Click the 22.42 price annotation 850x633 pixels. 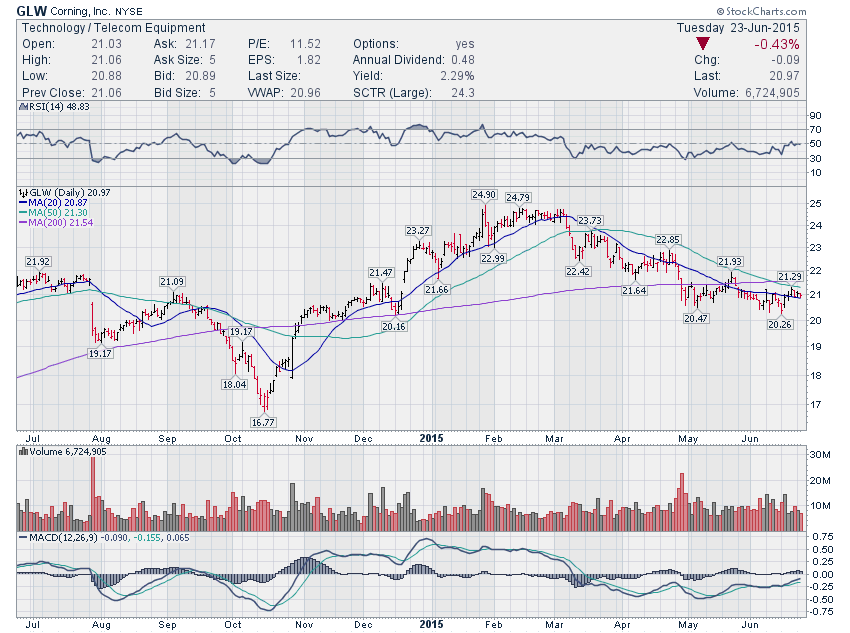[578, 271]
